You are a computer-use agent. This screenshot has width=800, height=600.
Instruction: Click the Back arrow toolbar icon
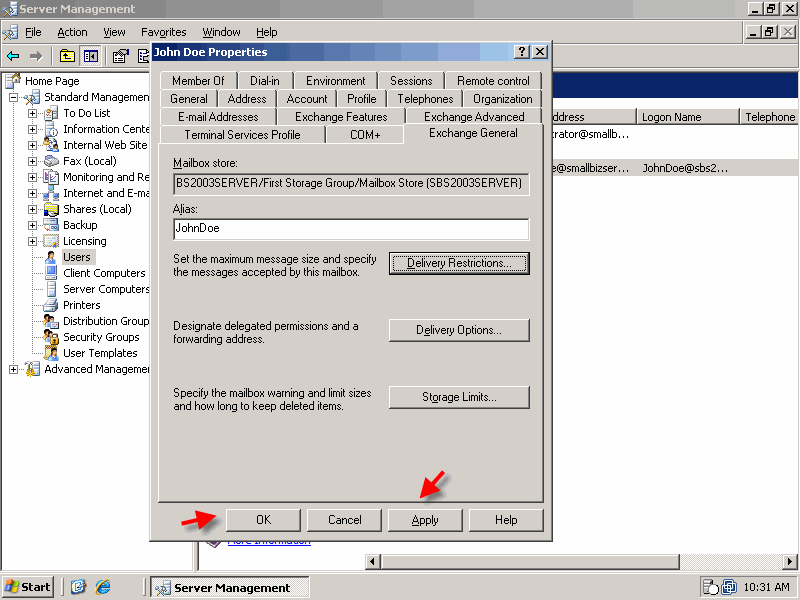tap(13, 56)
